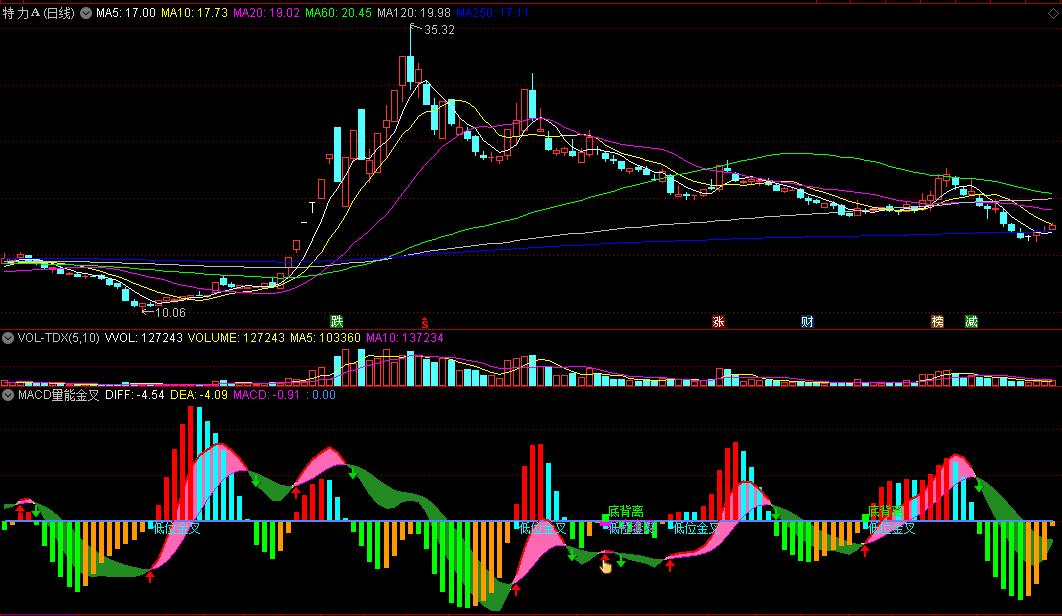
Task: Click the diamond icon in the top-right corner
Action: [1053, 14]
